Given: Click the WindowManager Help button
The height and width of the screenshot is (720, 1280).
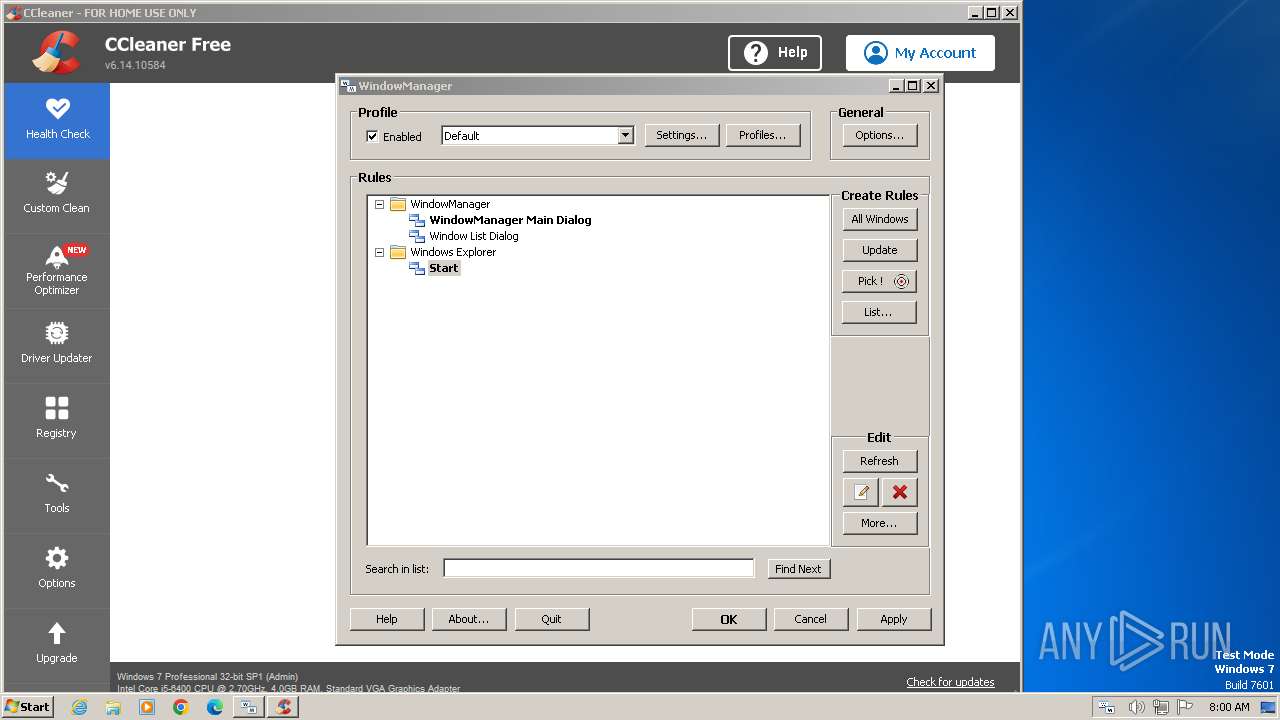Looking at the screenshot, I should 387,619.
